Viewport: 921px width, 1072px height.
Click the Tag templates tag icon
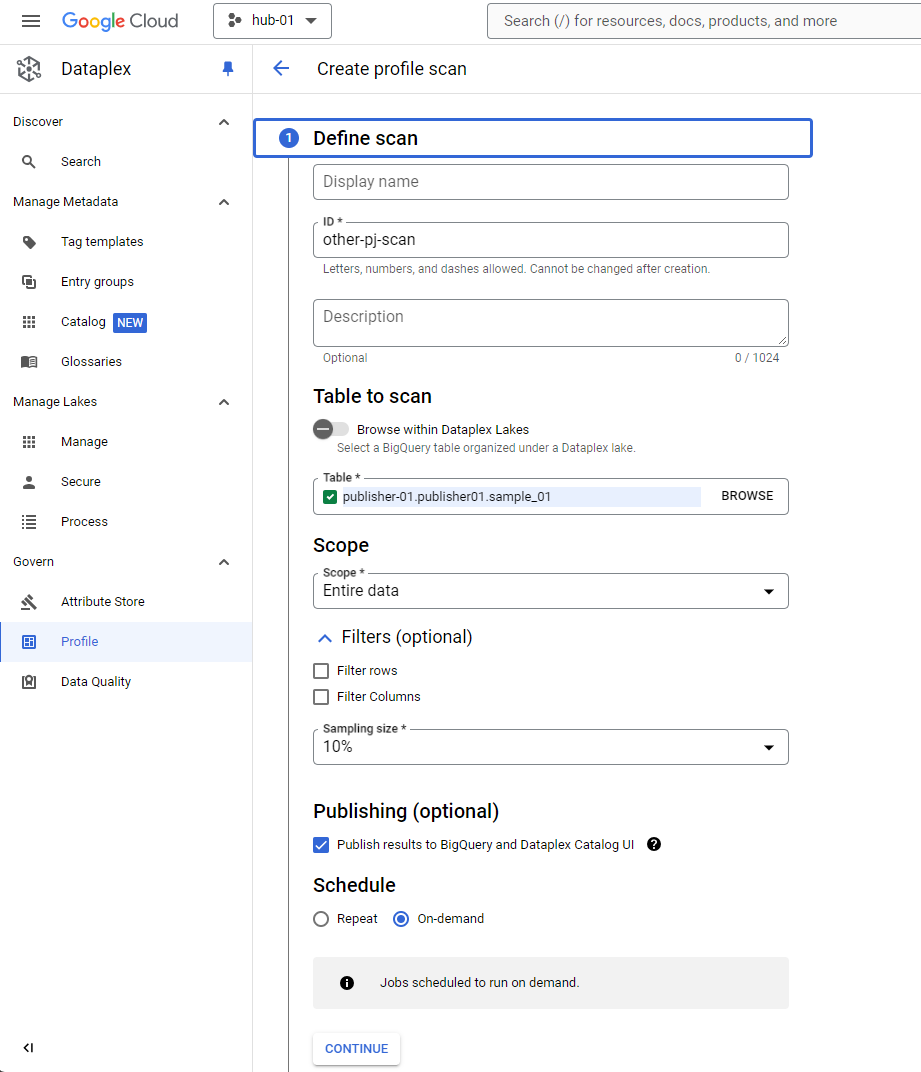29,242
